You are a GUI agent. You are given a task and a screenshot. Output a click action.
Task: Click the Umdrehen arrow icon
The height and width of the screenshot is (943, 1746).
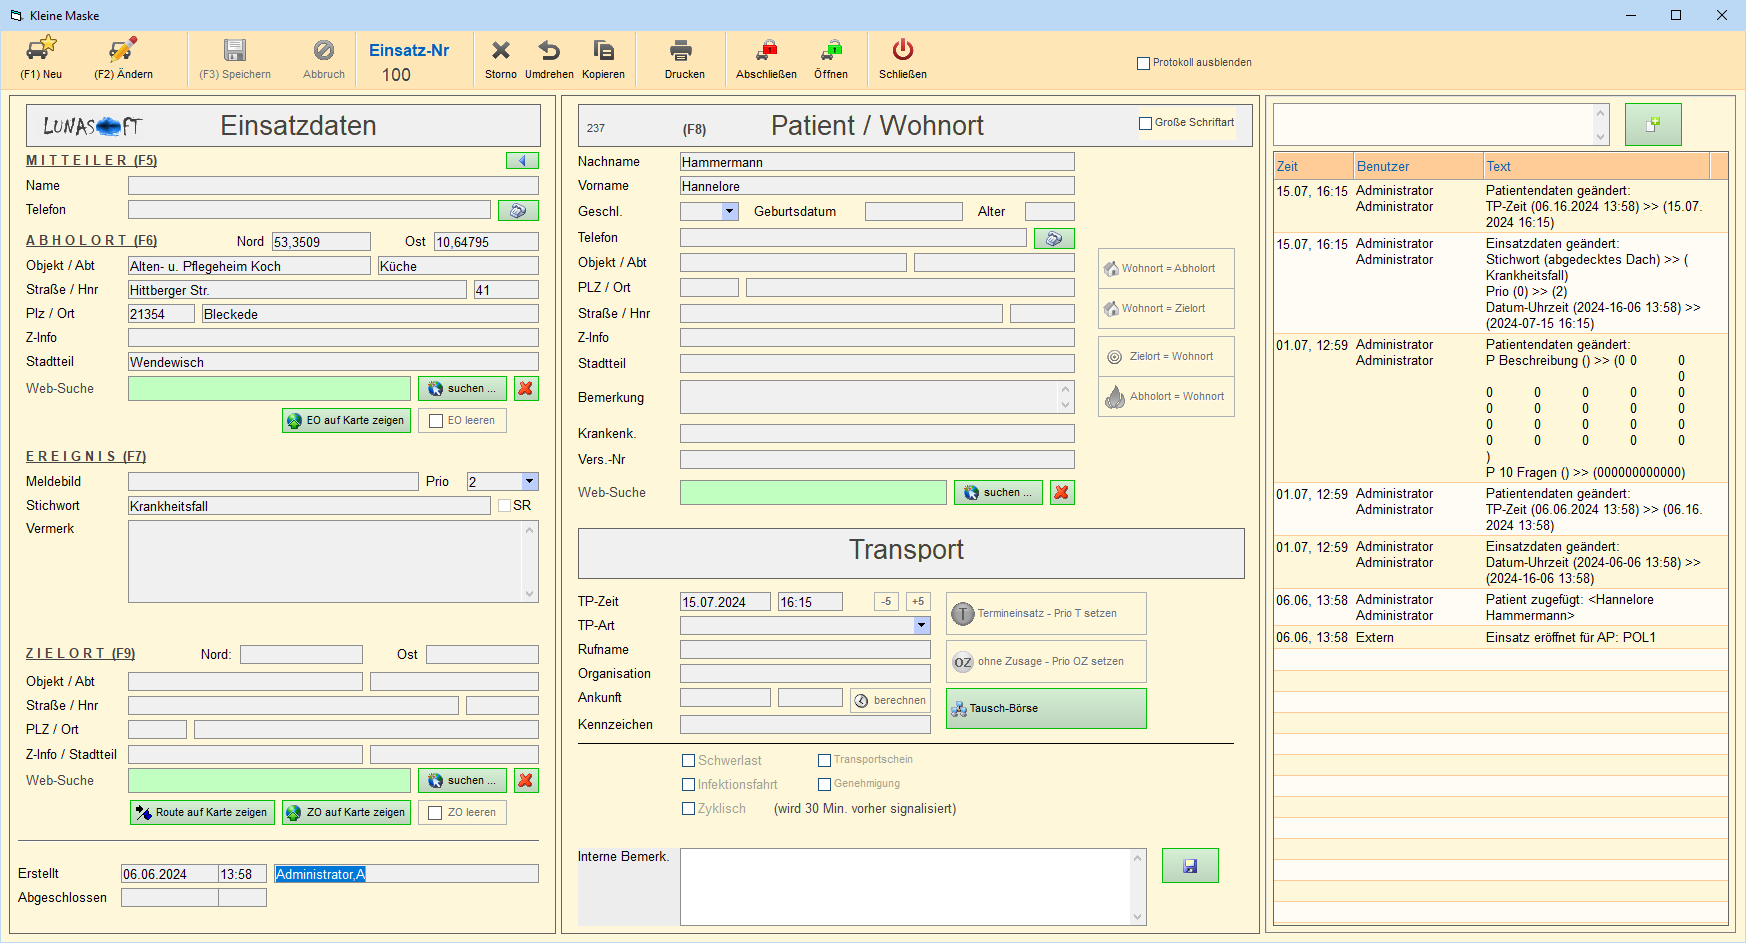549,50
